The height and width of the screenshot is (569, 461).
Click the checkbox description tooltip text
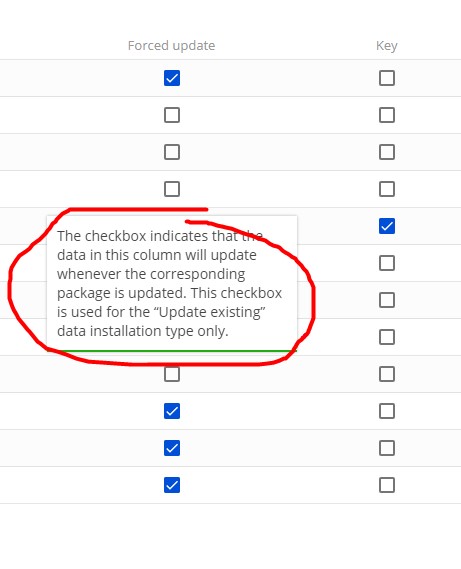[x=170, y=283]
